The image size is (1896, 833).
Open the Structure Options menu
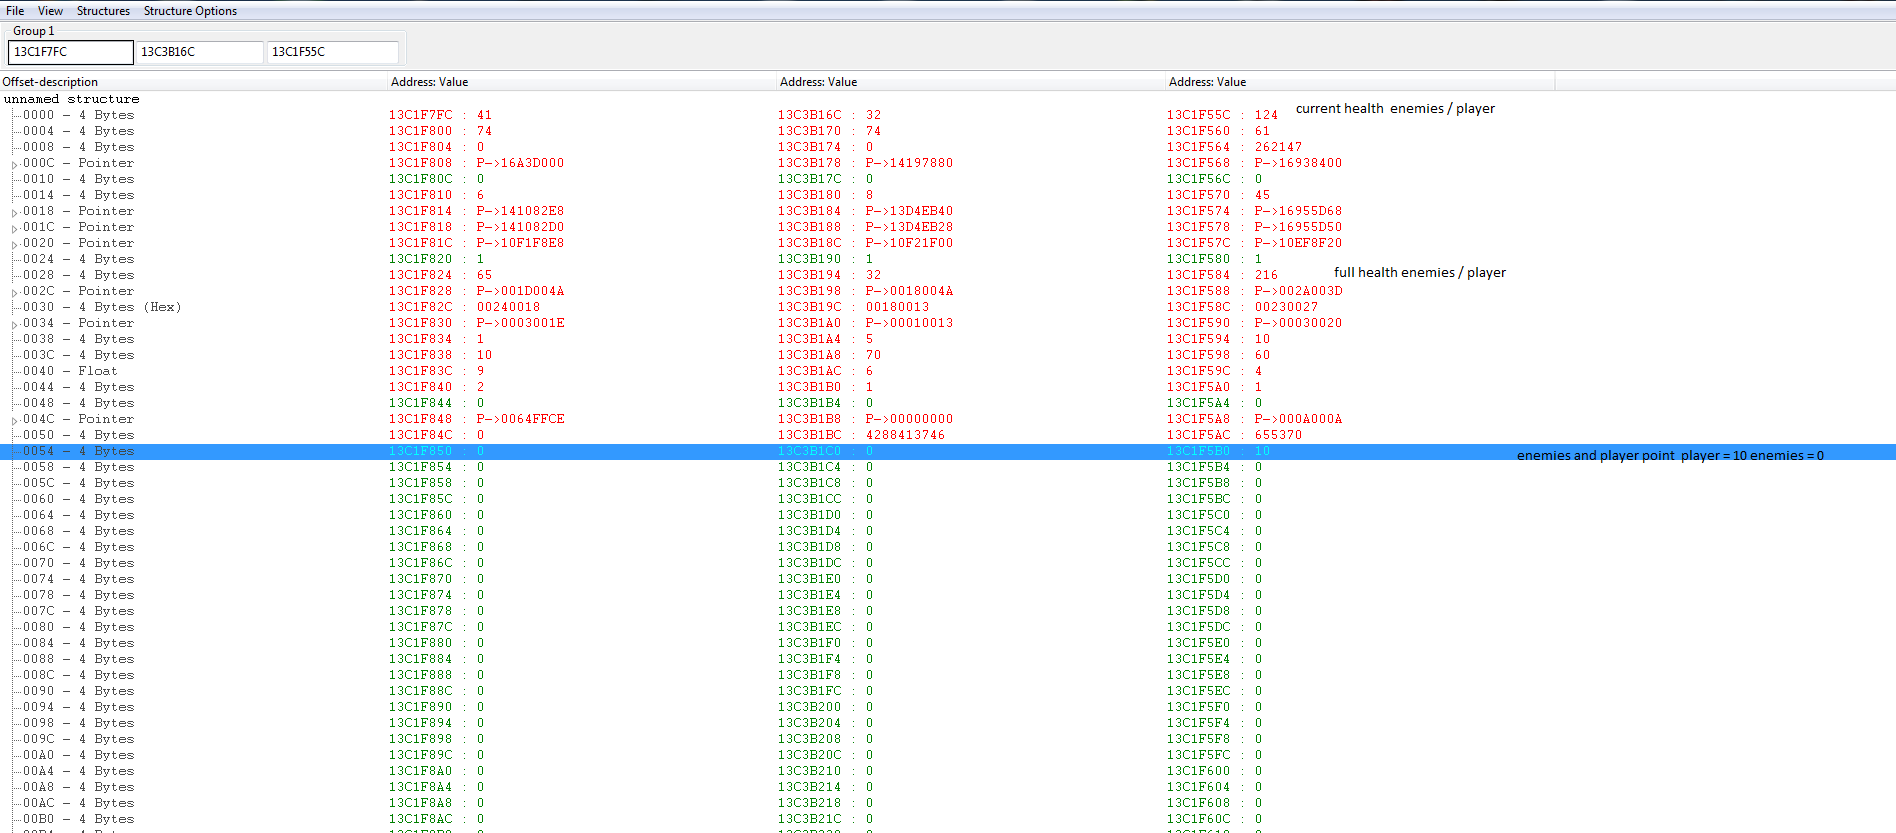pos(190,11)
